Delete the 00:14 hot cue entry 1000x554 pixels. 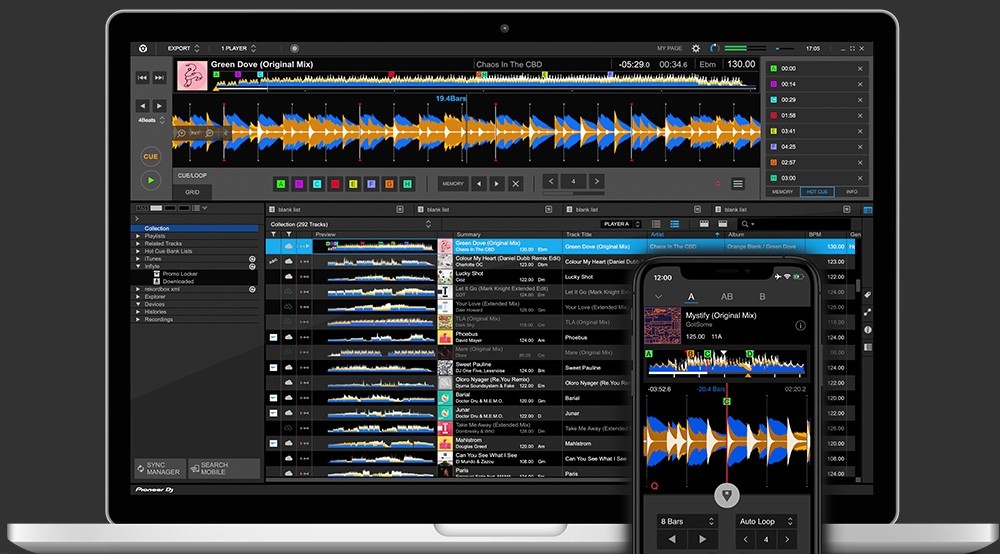[859, 84]
